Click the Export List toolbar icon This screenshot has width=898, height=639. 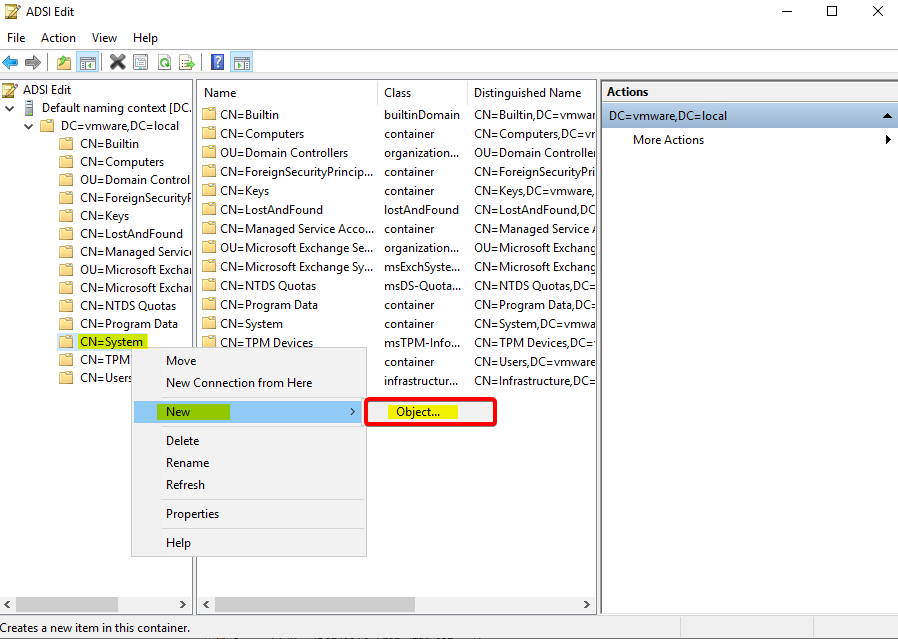(x=186, y=62)
